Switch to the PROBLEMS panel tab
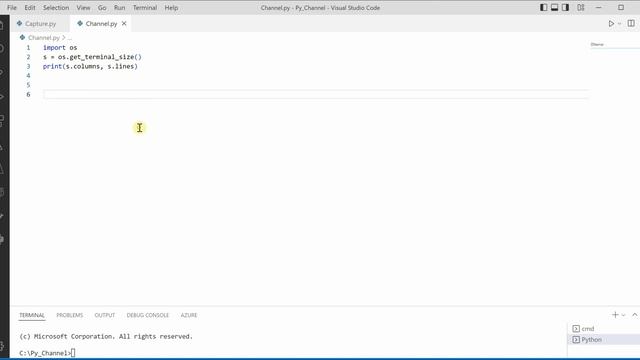The height and width of the screenshot is (360, 640). point(69,315)
